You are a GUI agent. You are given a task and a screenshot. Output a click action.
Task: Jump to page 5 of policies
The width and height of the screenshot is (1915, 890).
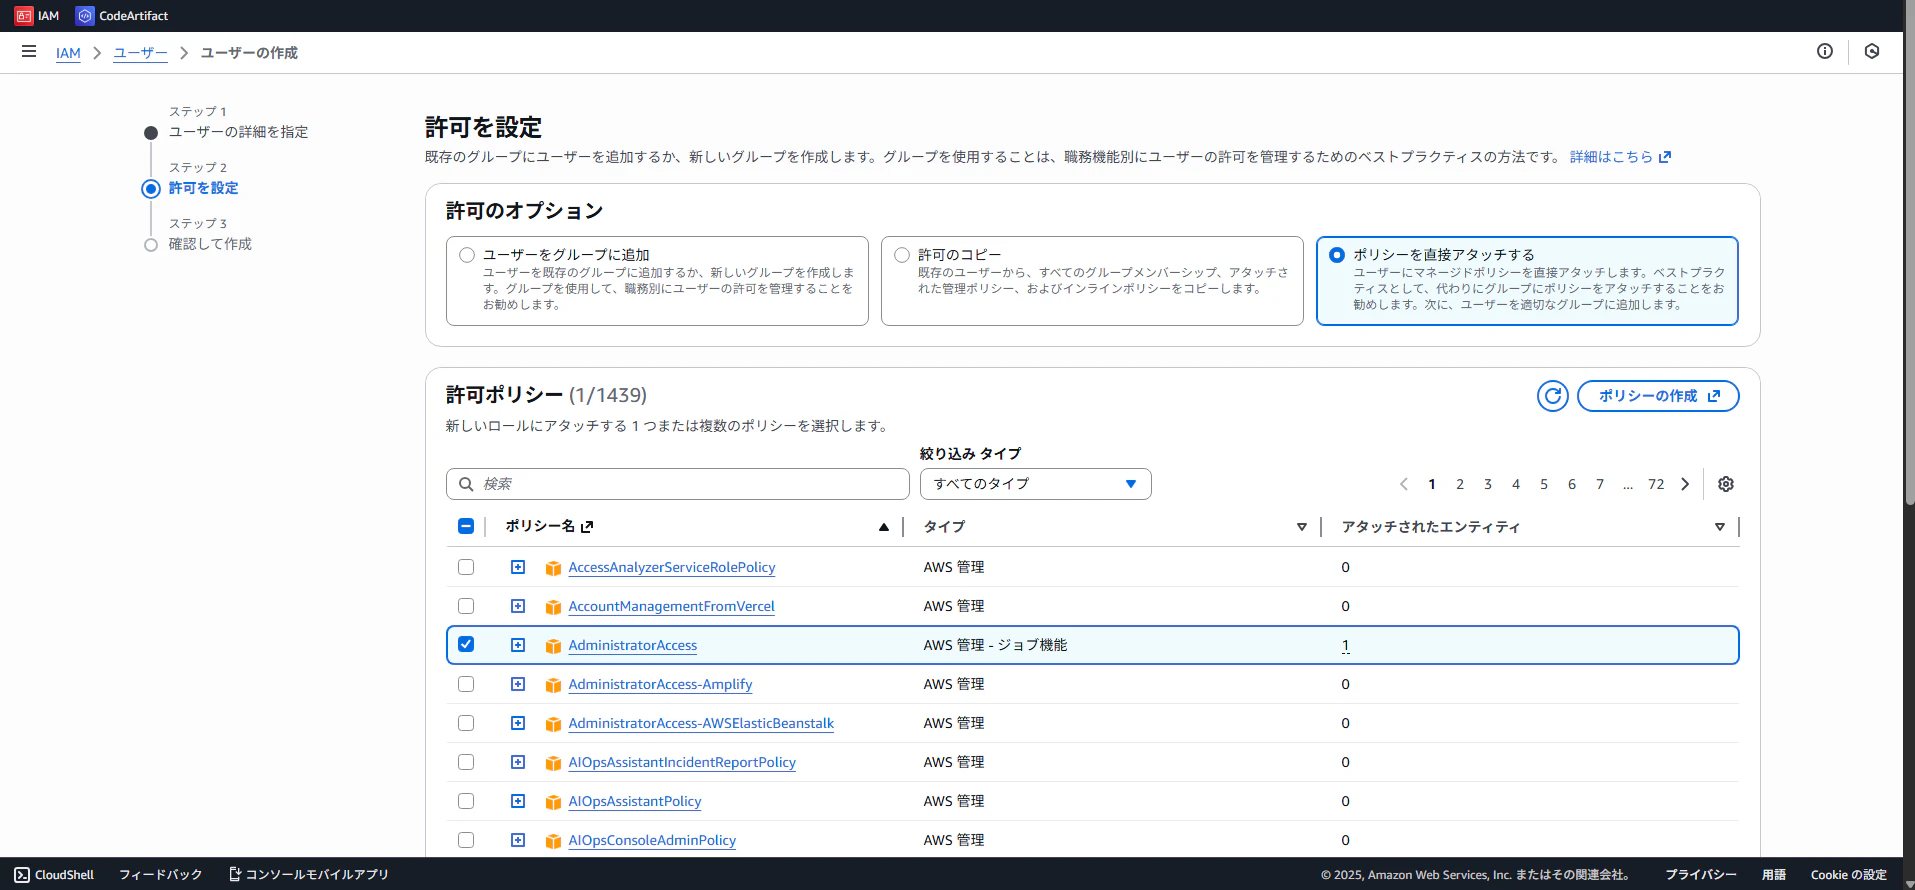tap(1544, 484)
